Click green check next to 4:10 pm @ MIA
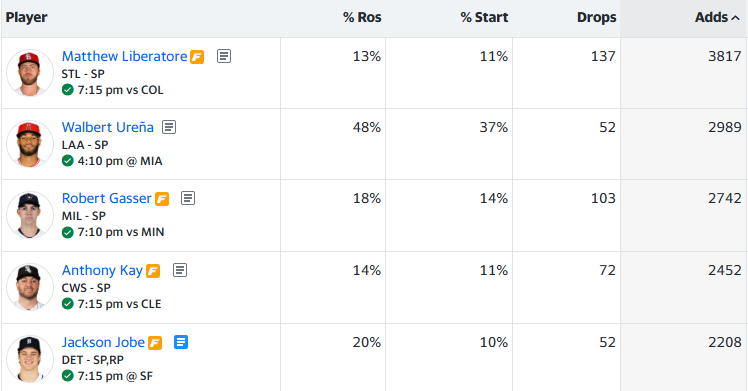Viewport: 748px width, 391px height. 68,161
